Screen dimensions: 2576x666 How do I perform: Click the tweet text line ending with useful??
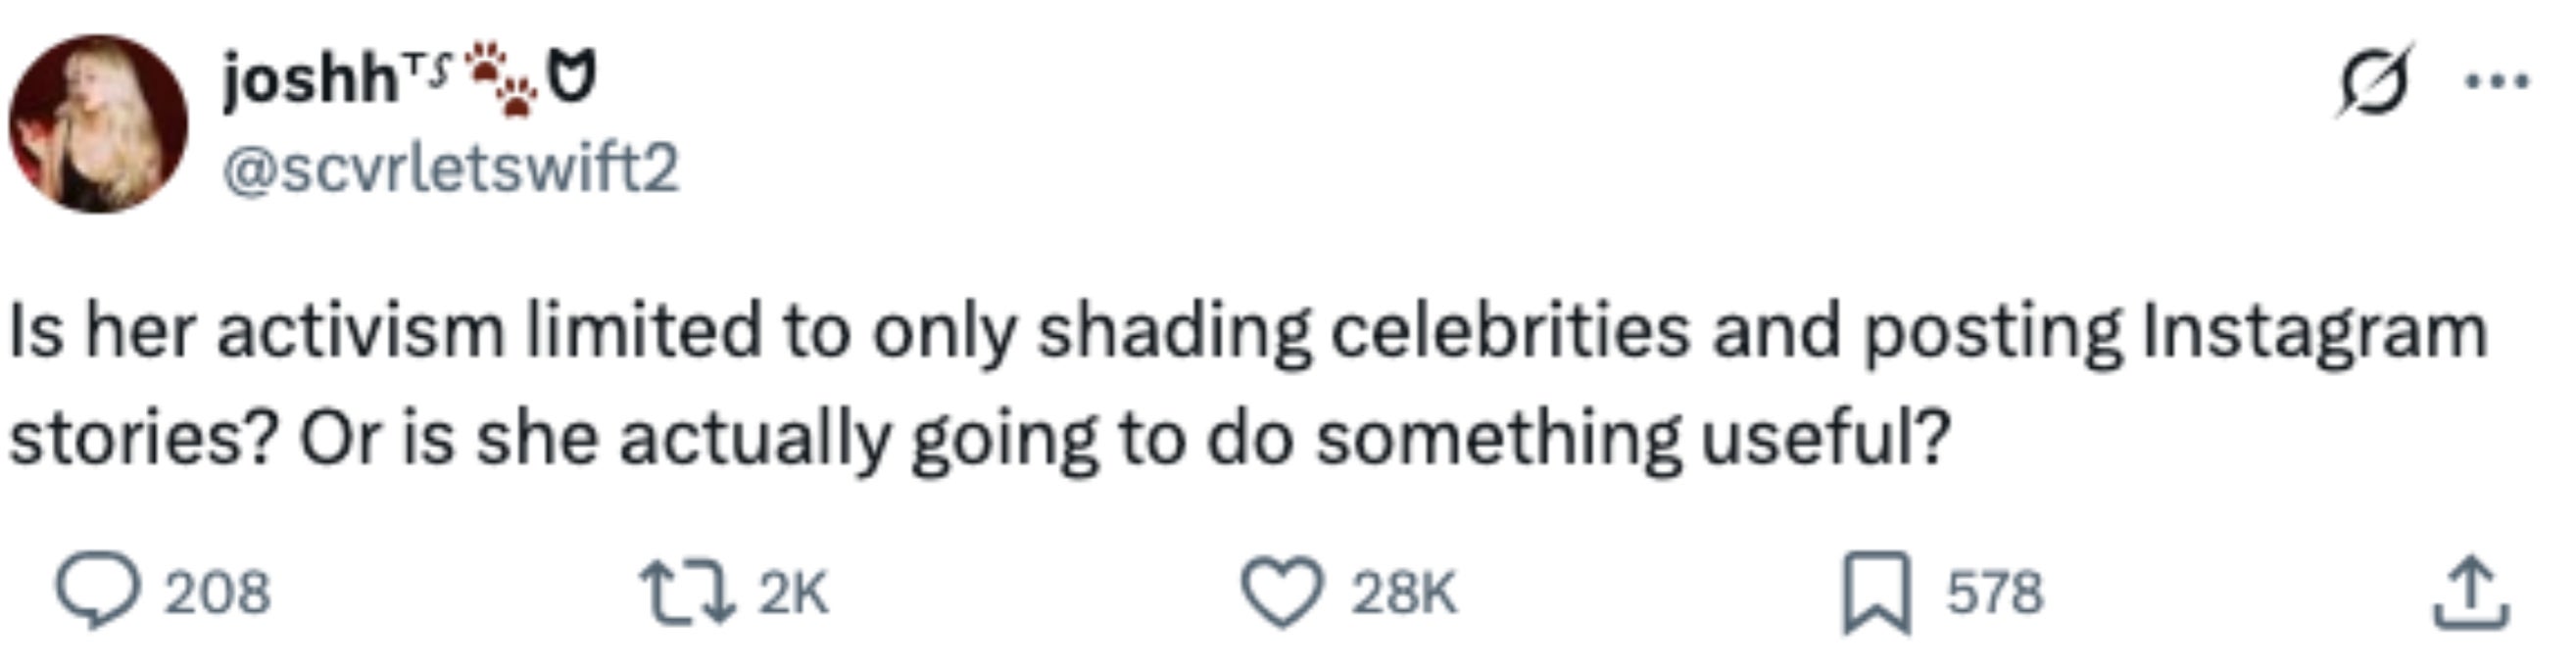980,438
